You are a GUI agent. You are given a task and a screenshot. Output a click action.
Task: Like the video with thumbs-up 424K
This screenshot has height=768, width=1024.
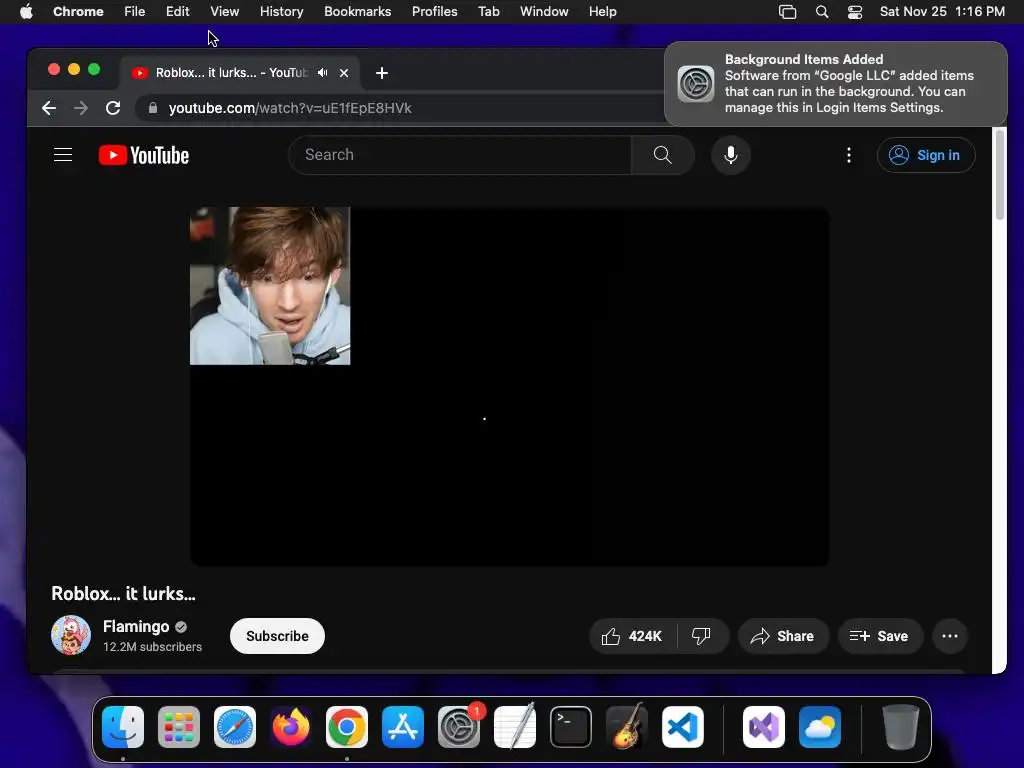click(632, 636)
